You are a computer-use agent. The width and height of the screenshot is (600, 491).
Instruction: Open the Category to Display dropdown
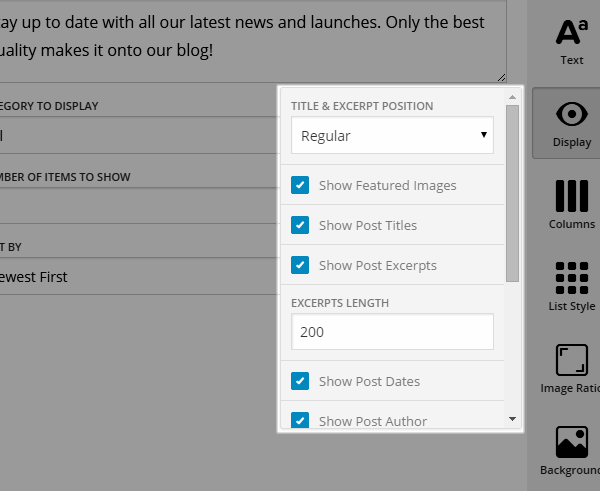click(138, 135)
